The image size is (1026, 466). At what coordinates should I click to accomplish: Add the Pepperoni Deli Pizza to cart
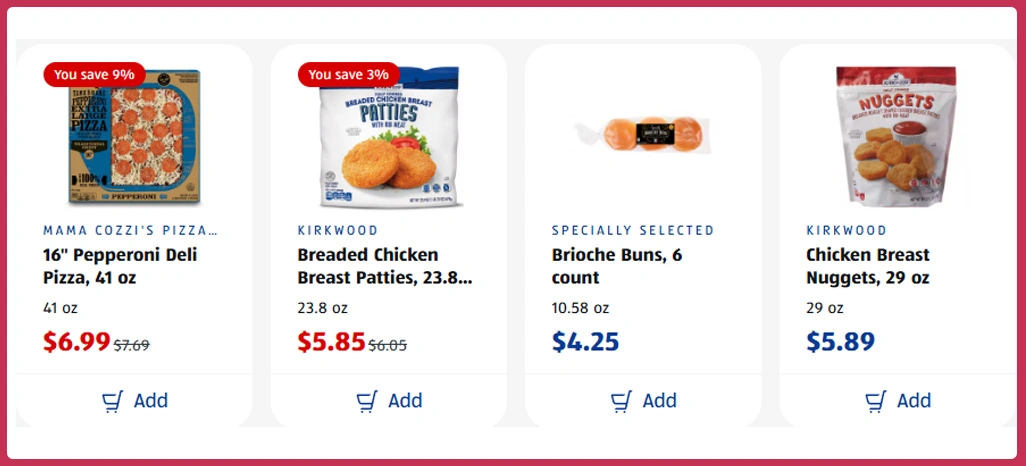pos(135,401)
